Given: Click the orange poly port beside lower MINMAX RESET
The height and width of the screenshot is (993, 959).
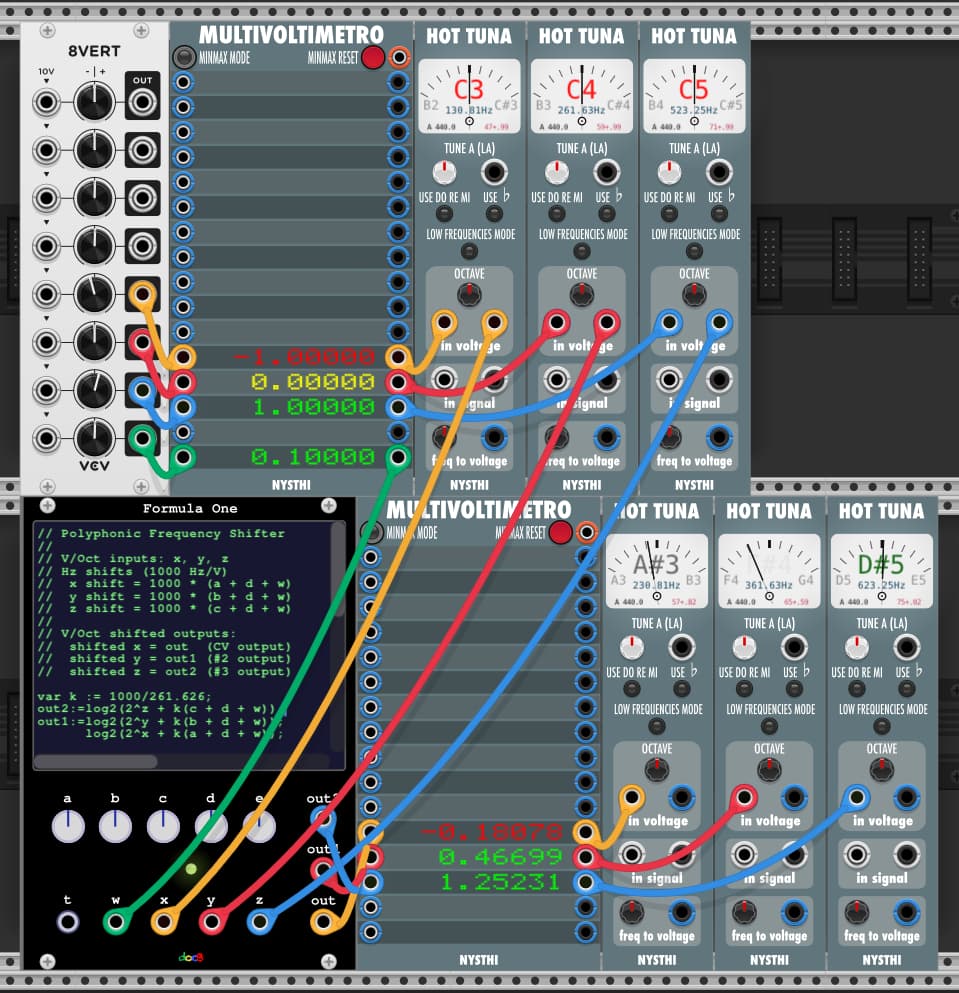Looking at the screenshot, I should pos(587,533).
